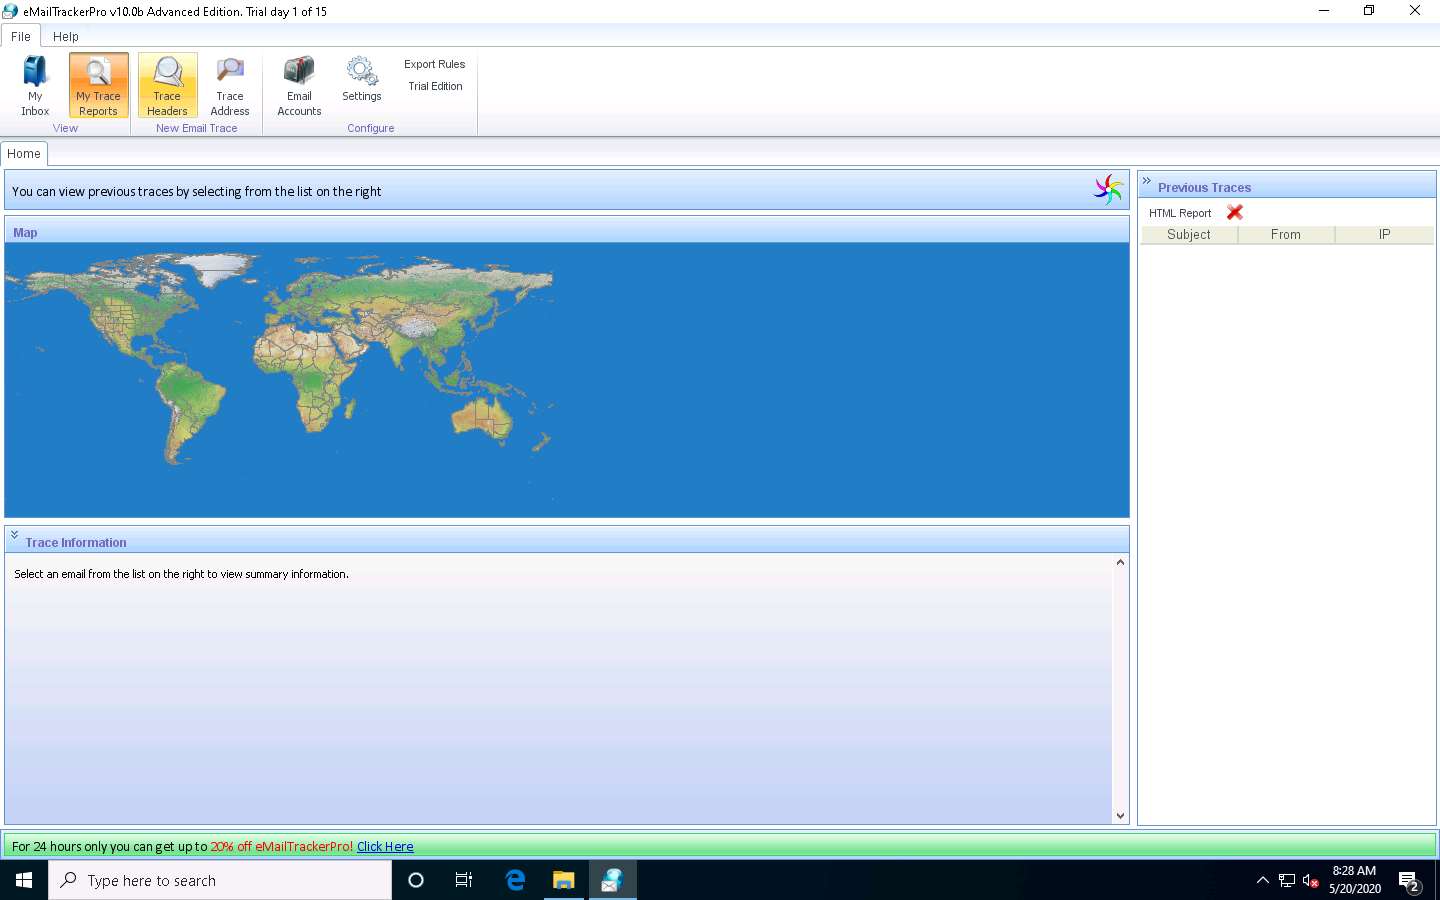Start a Trace Headers email trace
This screenshot has height=900, width=1440.
pos(167,86)
